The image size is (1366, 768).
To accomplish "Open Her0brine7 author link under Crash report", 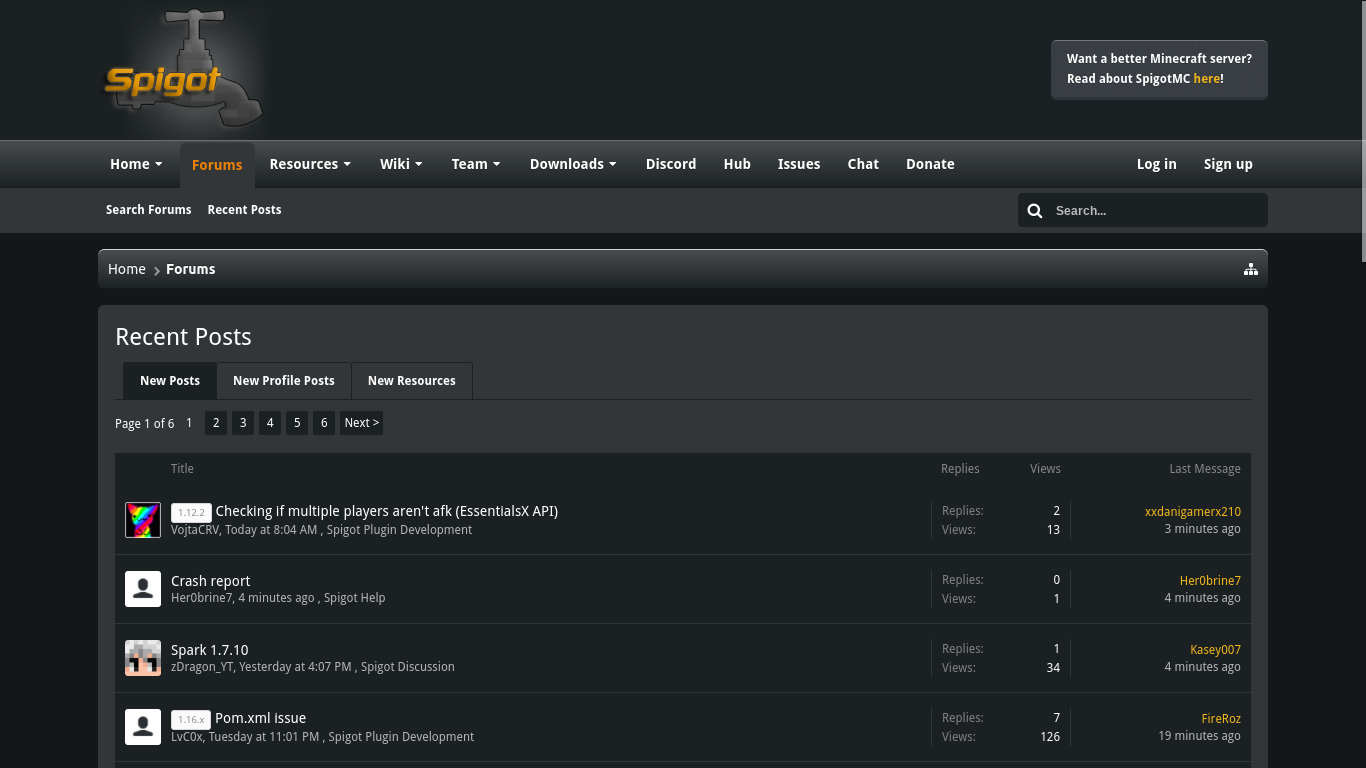I will pyautogui.click(x=202, y=598).
